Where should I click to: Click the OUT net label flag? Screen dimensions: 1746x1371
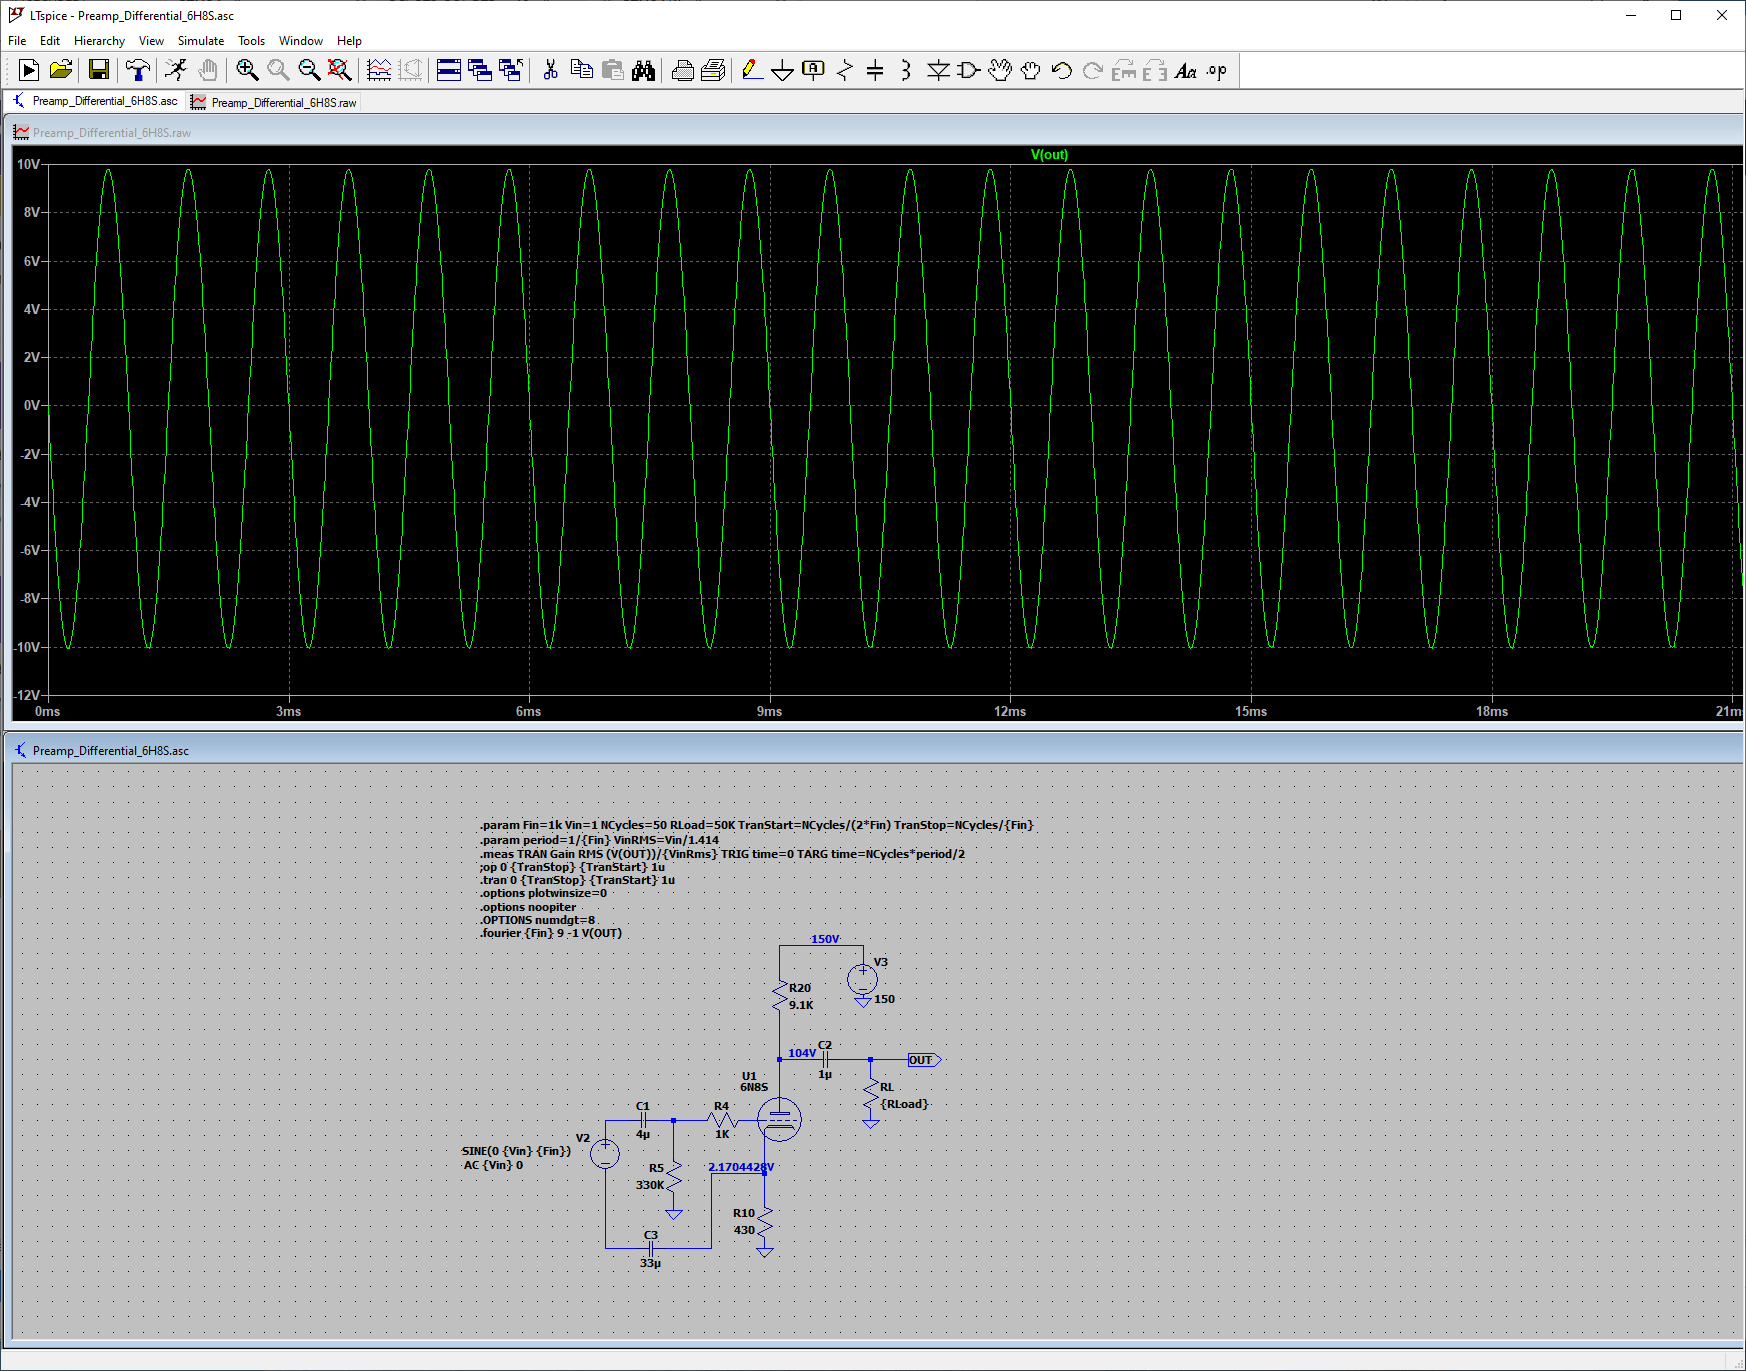(x=924, y=1060)
